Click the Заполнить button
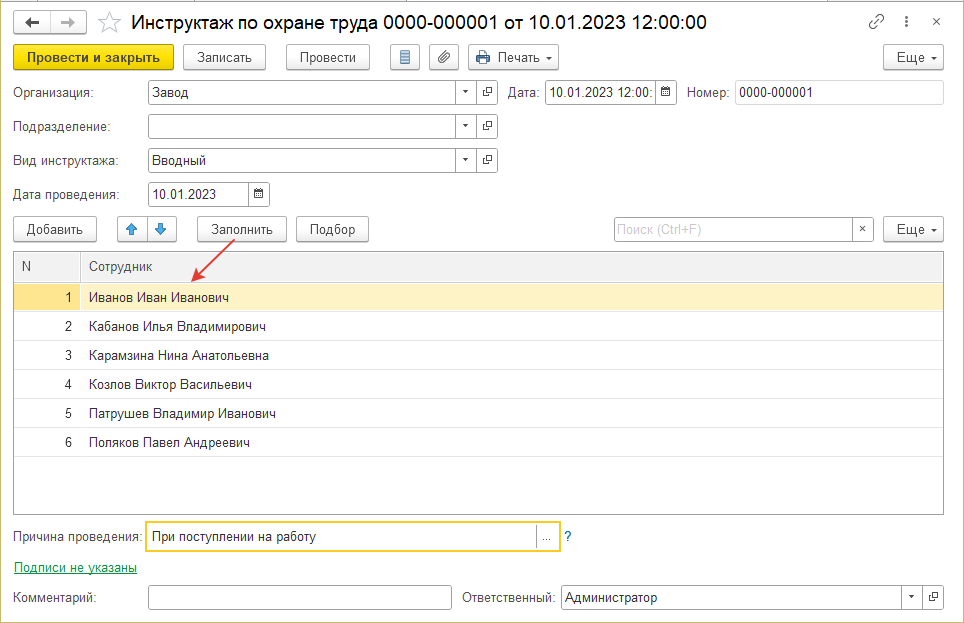This screenshot has width=964, height=623. (242, 229)
